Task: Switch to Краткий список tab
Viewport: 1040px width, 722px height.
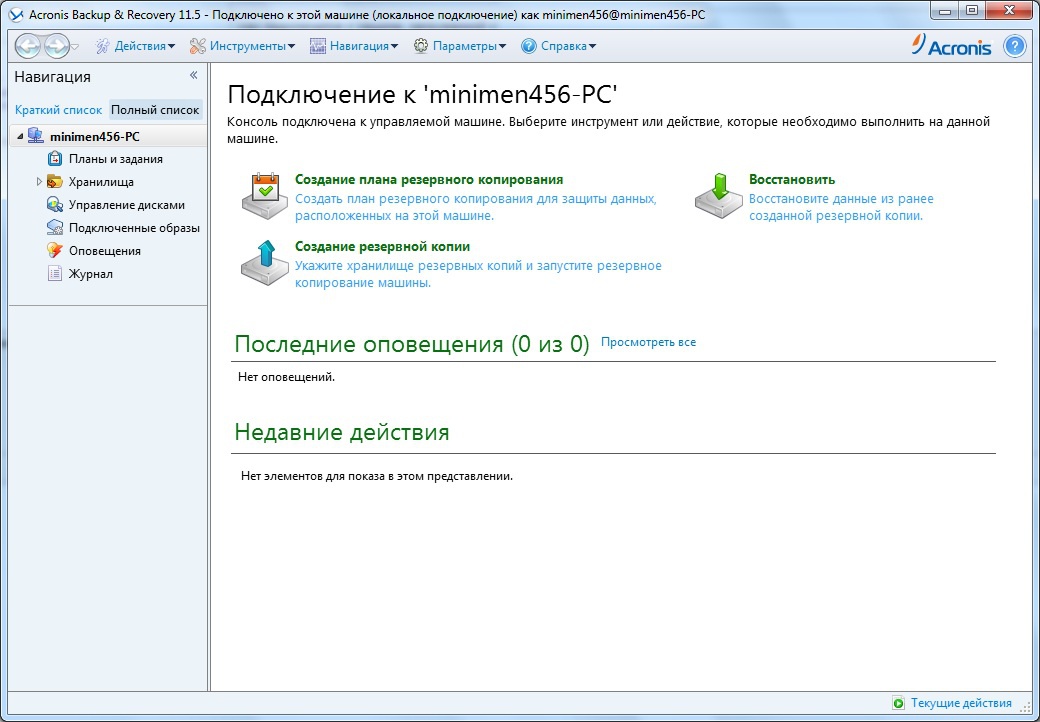Action: click(x=58, y=110)
